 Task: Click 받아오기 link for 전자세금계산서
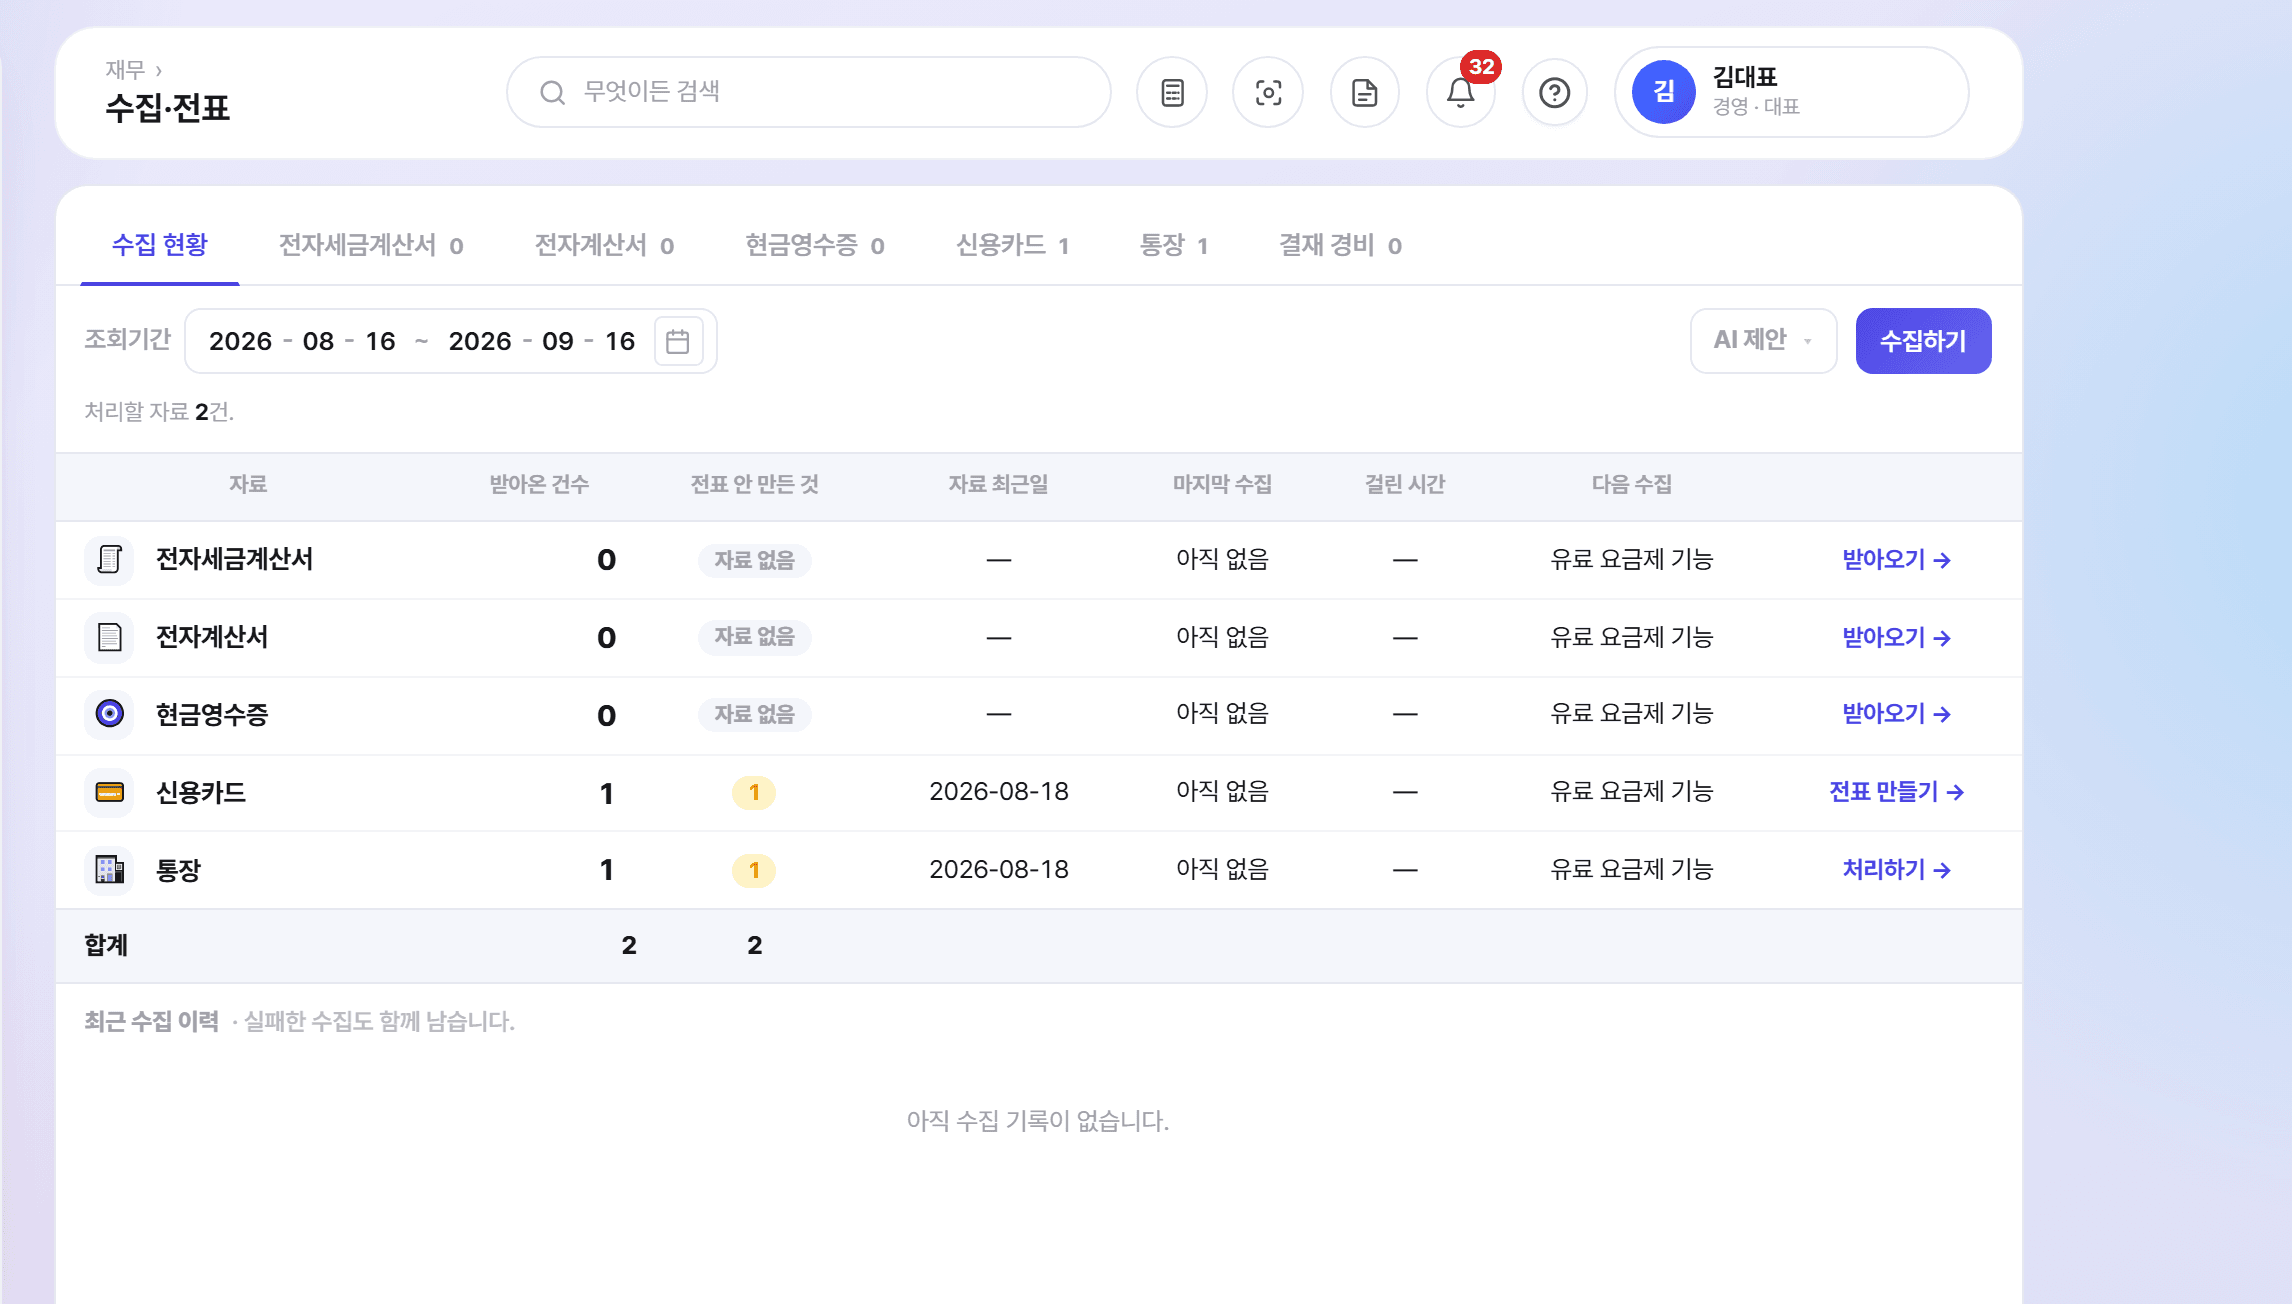click(1897, 559)
